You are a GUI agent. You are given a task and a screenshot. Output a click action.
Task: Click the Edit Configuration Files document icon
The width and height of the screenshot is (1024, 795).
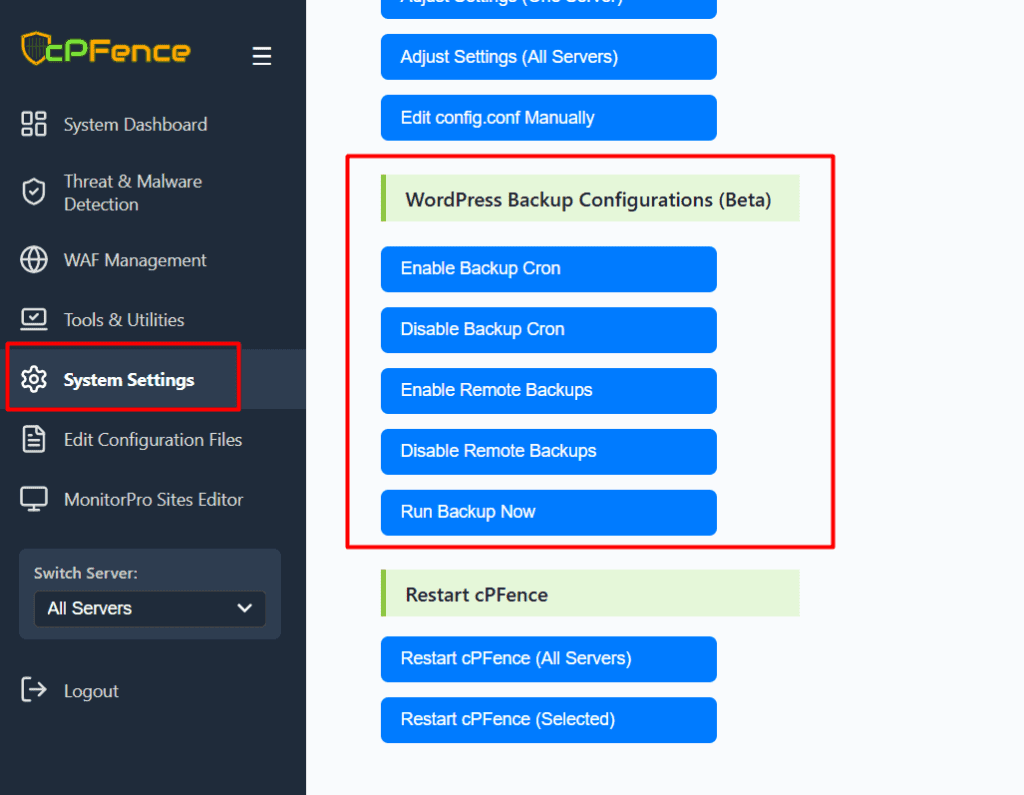34,440
